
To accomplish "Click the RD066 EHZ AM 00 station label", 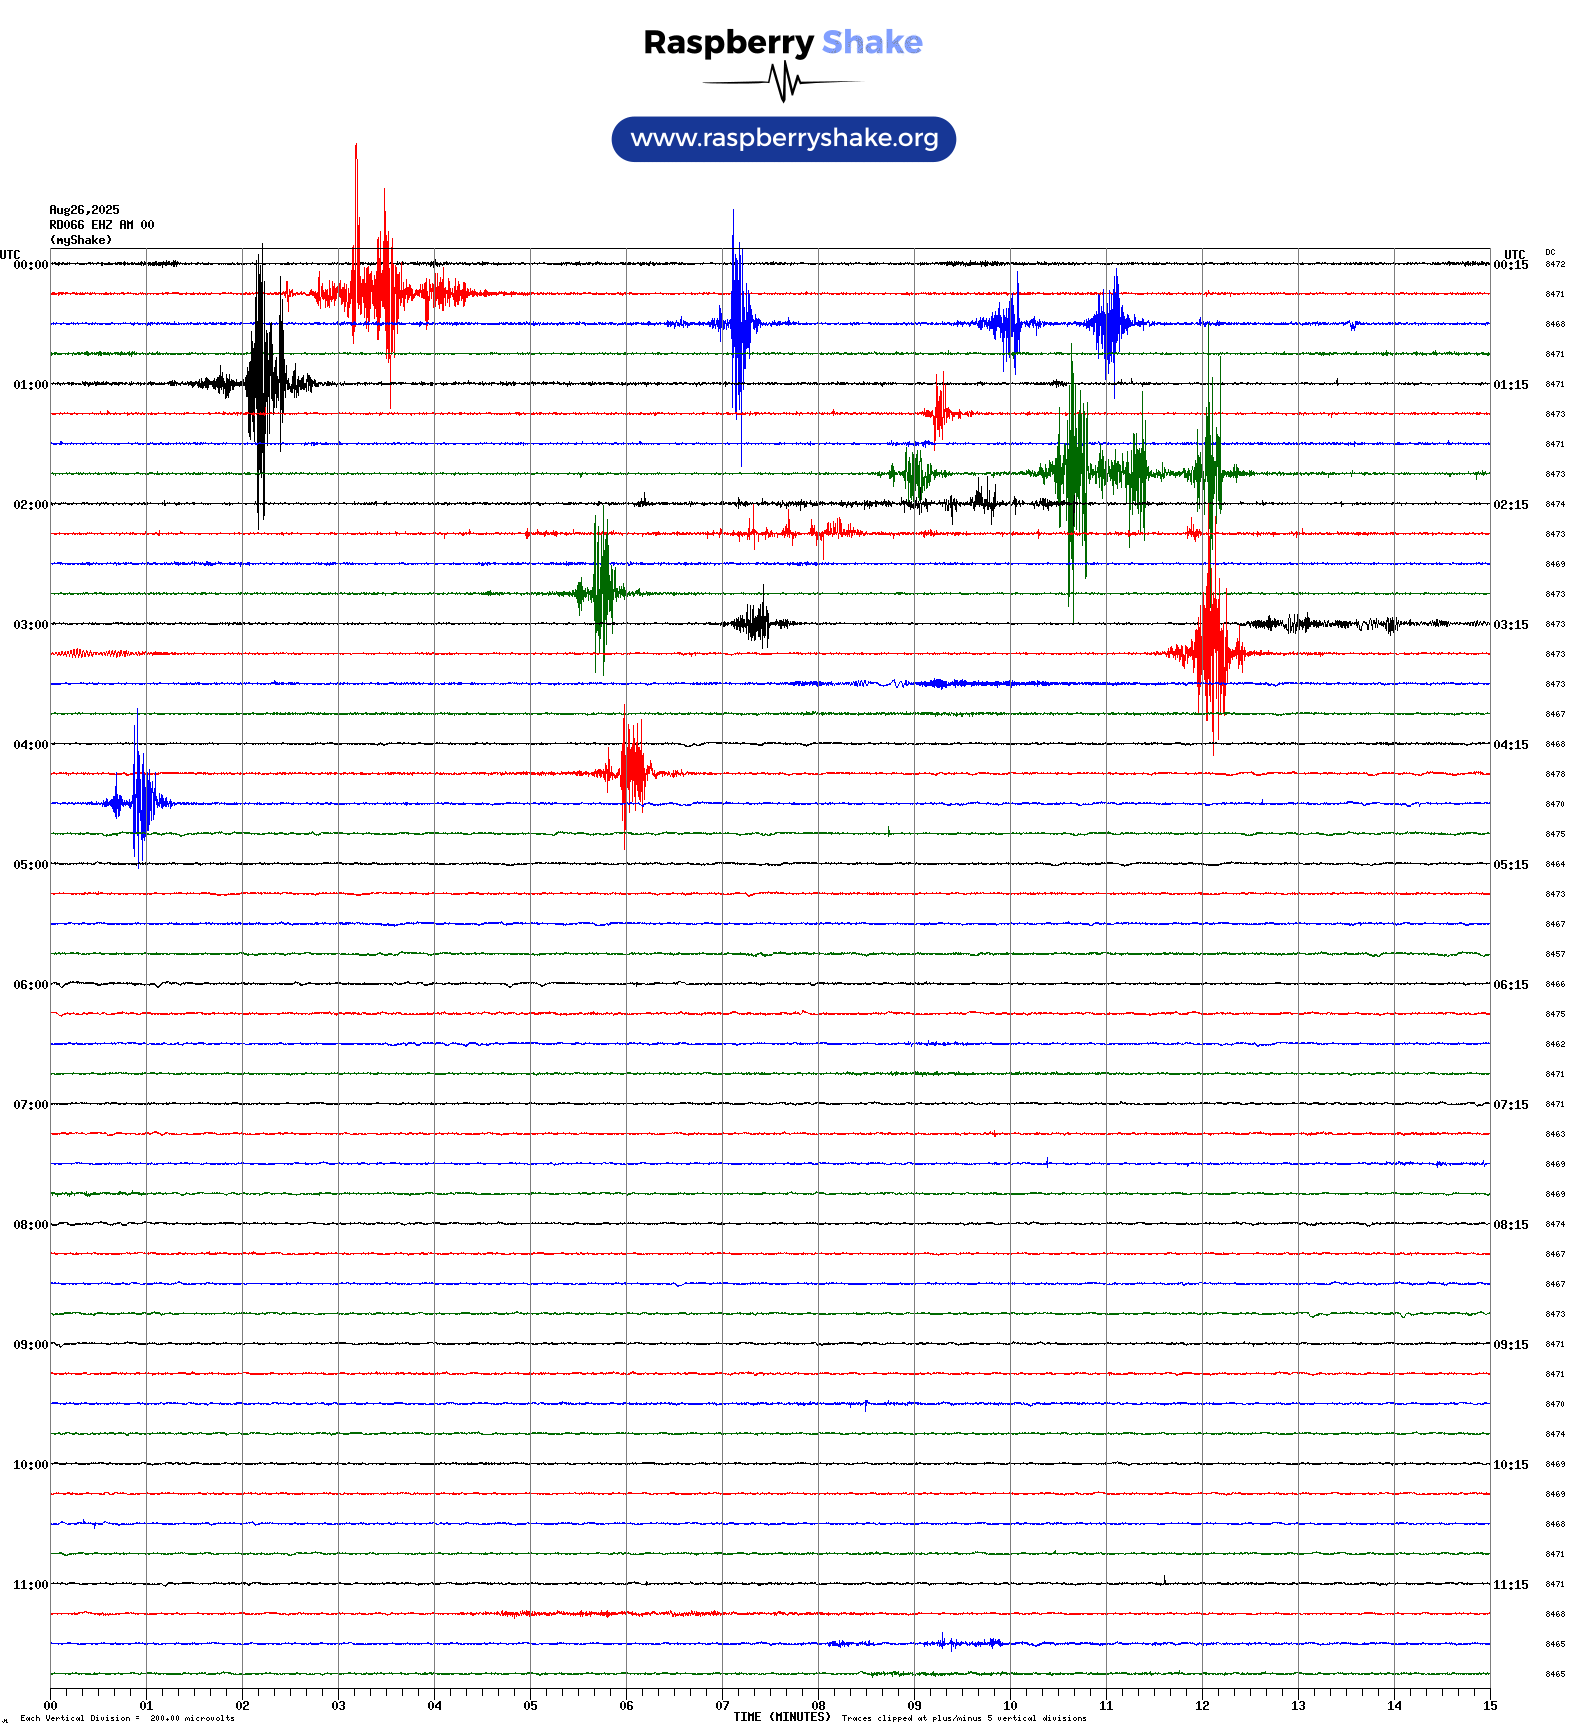I will pyautogui.click(x=101, y=225).
